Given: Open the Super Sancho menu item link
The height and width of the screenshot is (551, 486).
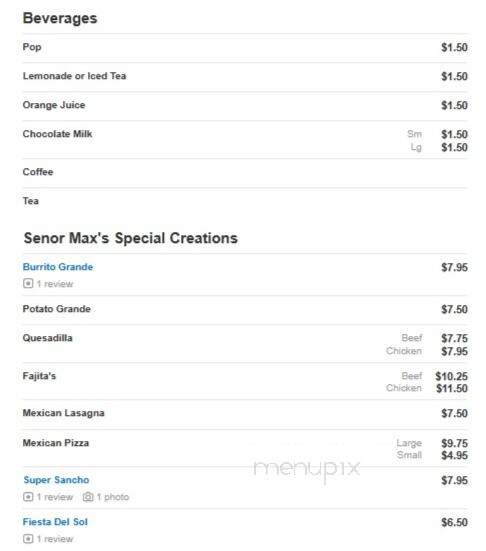Looking at the screenshot, I should pyautogui.click(x=56, y=480).
